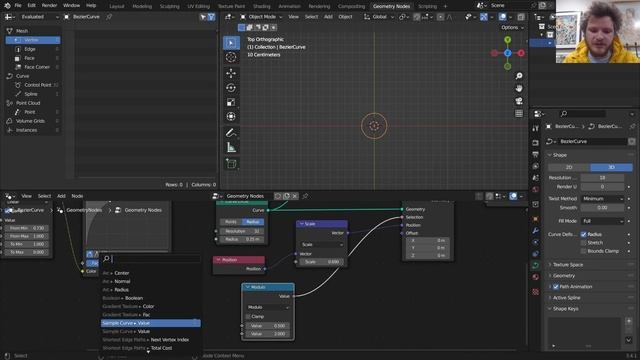
Task: Select the Annotate tool
Action: [x=231, y=133]
